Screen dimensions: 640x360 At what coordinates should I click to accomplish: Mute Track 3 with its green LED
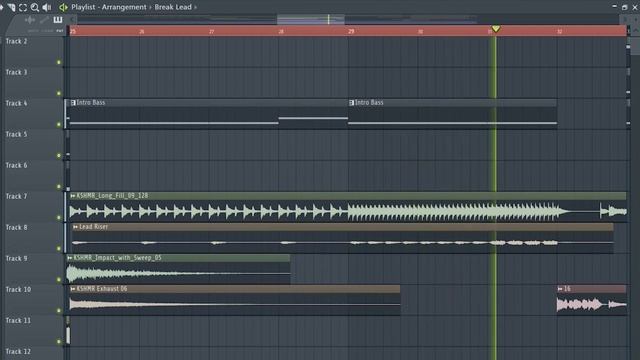click(x=58, y=93)
